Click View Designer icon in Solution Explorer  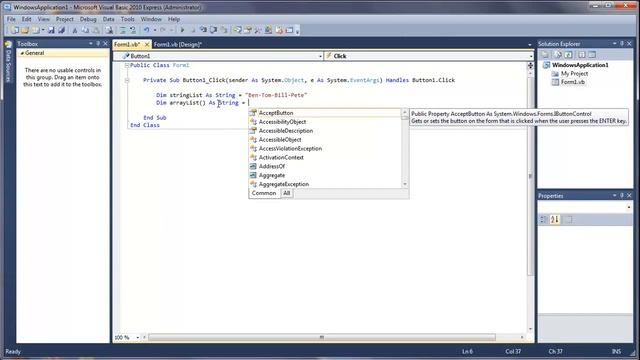[x=592, y=55]
